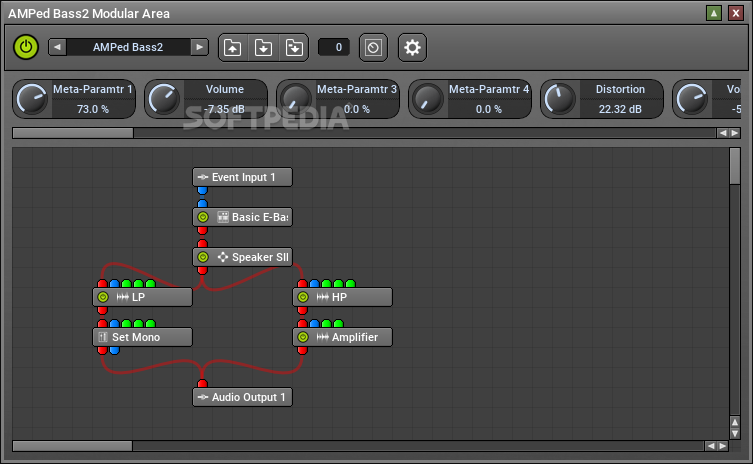Click the Meta-Paramtr 1 knob
Screen dimensions: 753x464
(x=32, y=99)
